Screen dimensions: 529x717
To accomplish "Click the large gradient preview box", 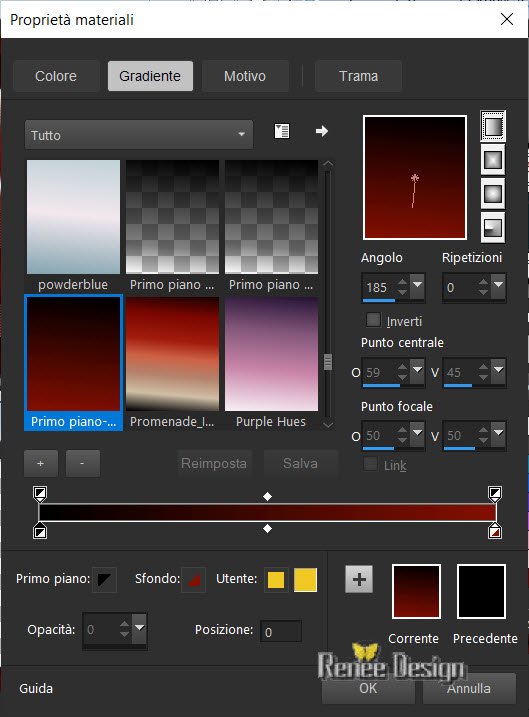I will tap(415, 177).
